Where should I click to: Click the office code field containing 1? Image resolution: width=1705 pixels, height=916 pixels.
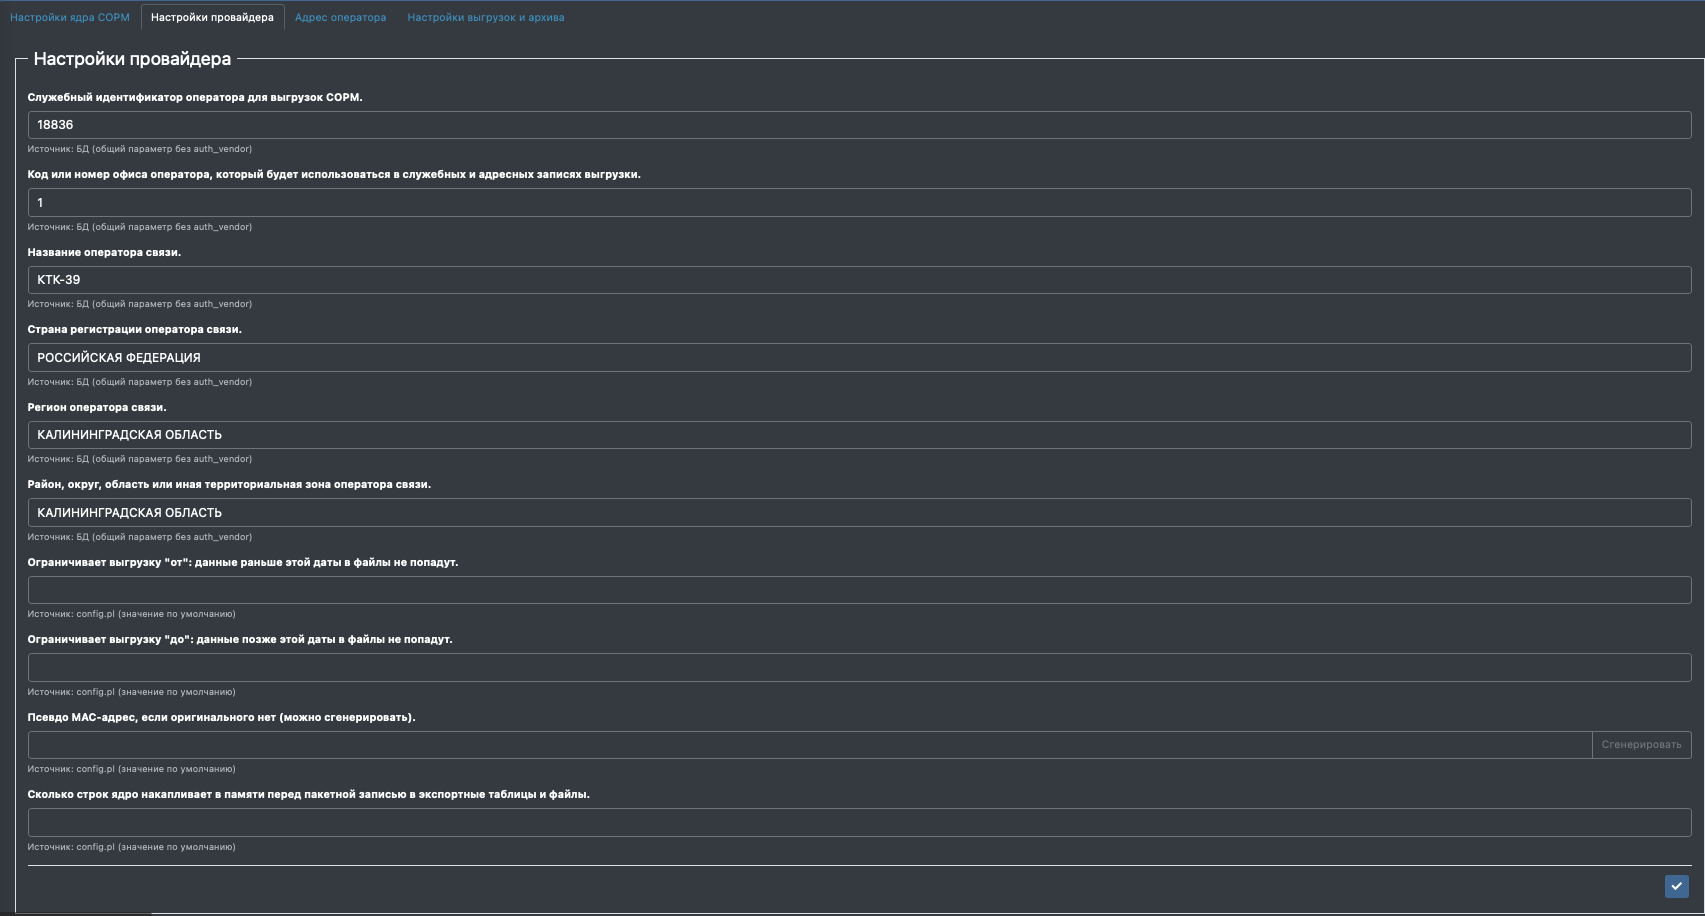pyautogui.click(x=859, y=202)
